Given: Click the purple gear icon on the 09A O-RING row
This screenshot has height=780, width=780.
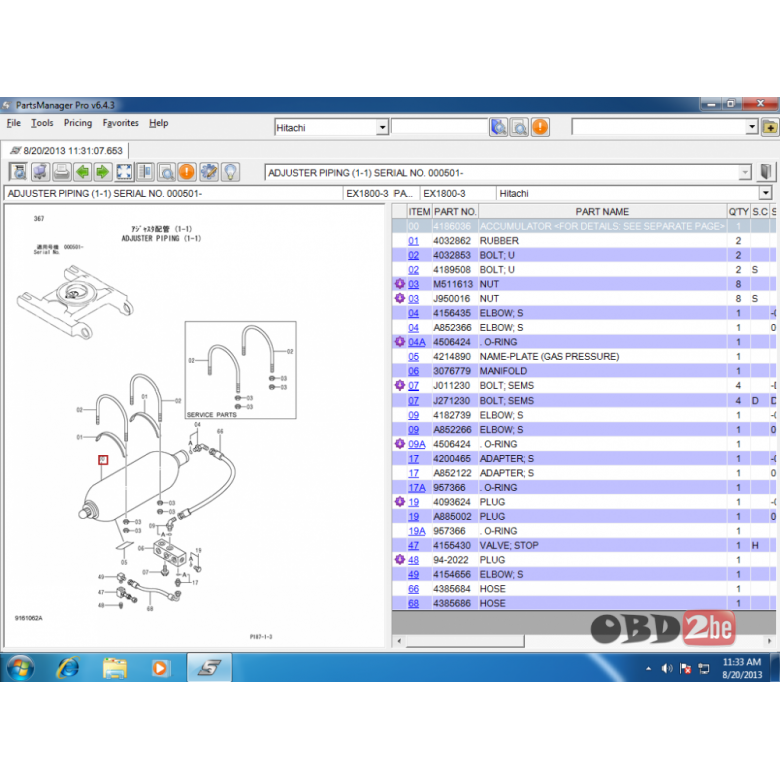Looking at the screenshot, I should [x=399, y=443].
